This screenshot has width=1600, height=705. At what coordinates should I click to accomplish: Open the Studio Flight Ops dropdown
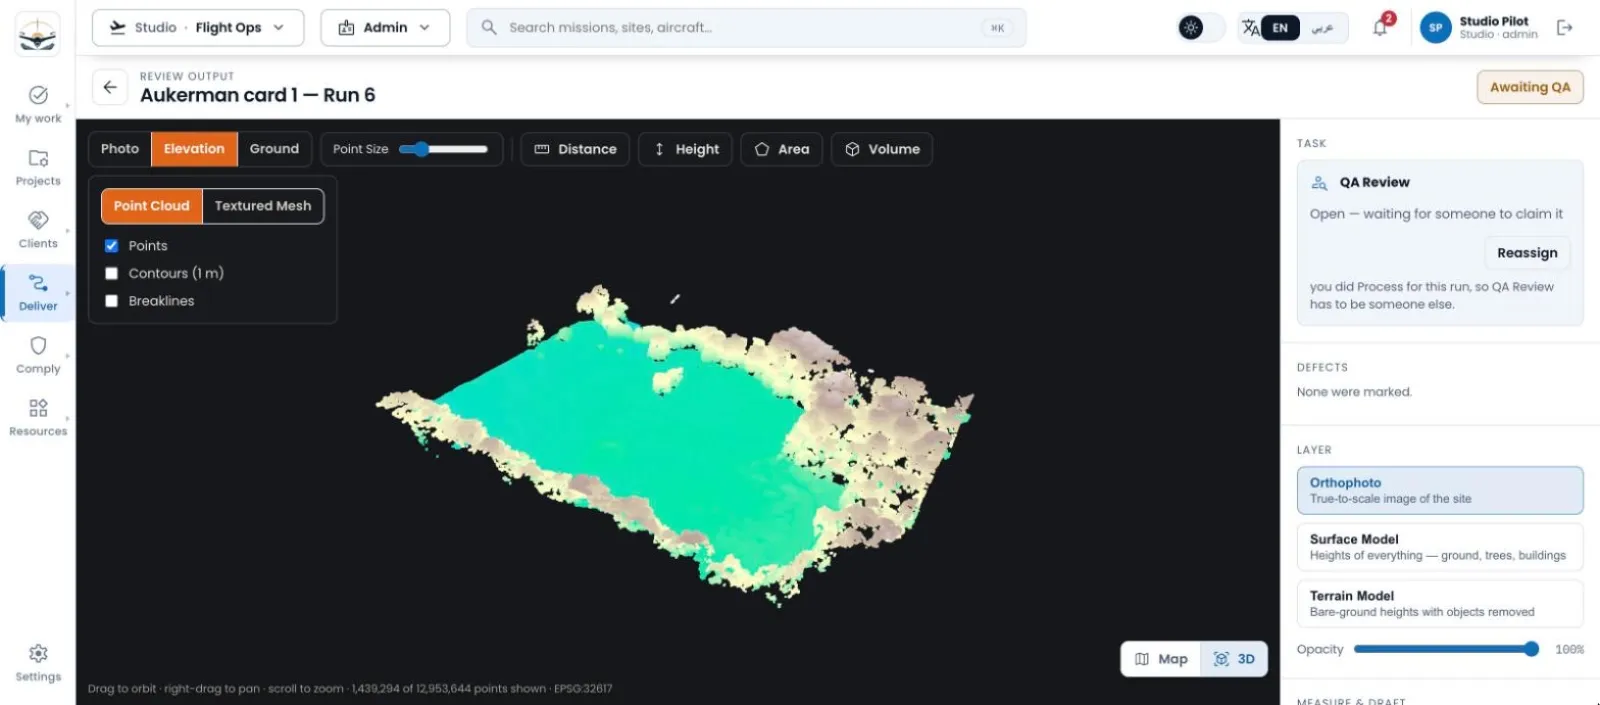198,27
